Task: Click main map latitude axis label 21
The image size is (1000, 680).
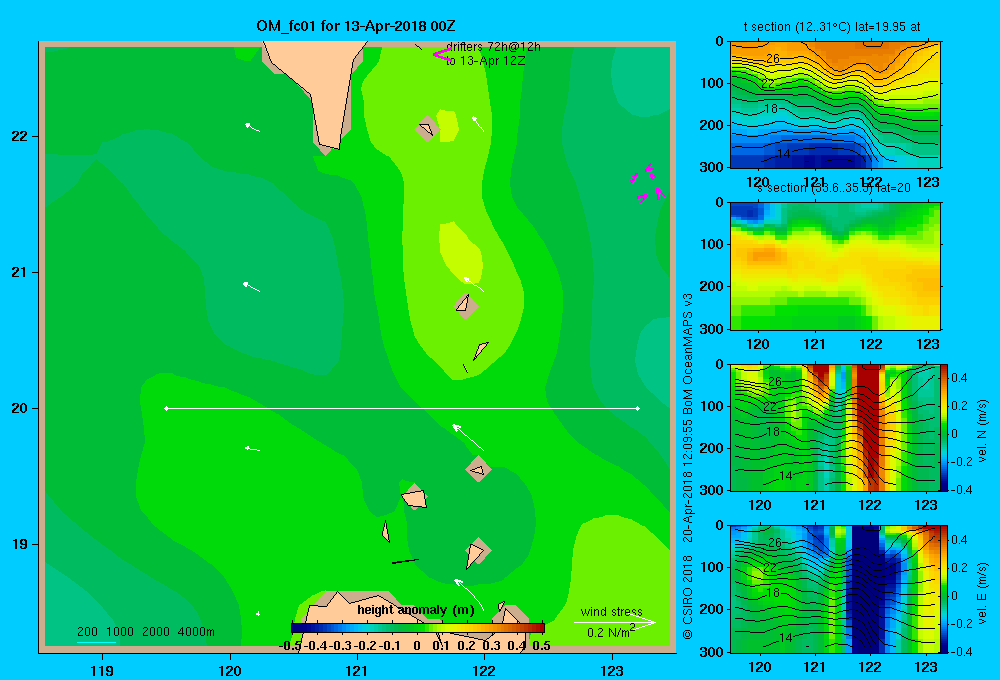Action: (20, 272)
